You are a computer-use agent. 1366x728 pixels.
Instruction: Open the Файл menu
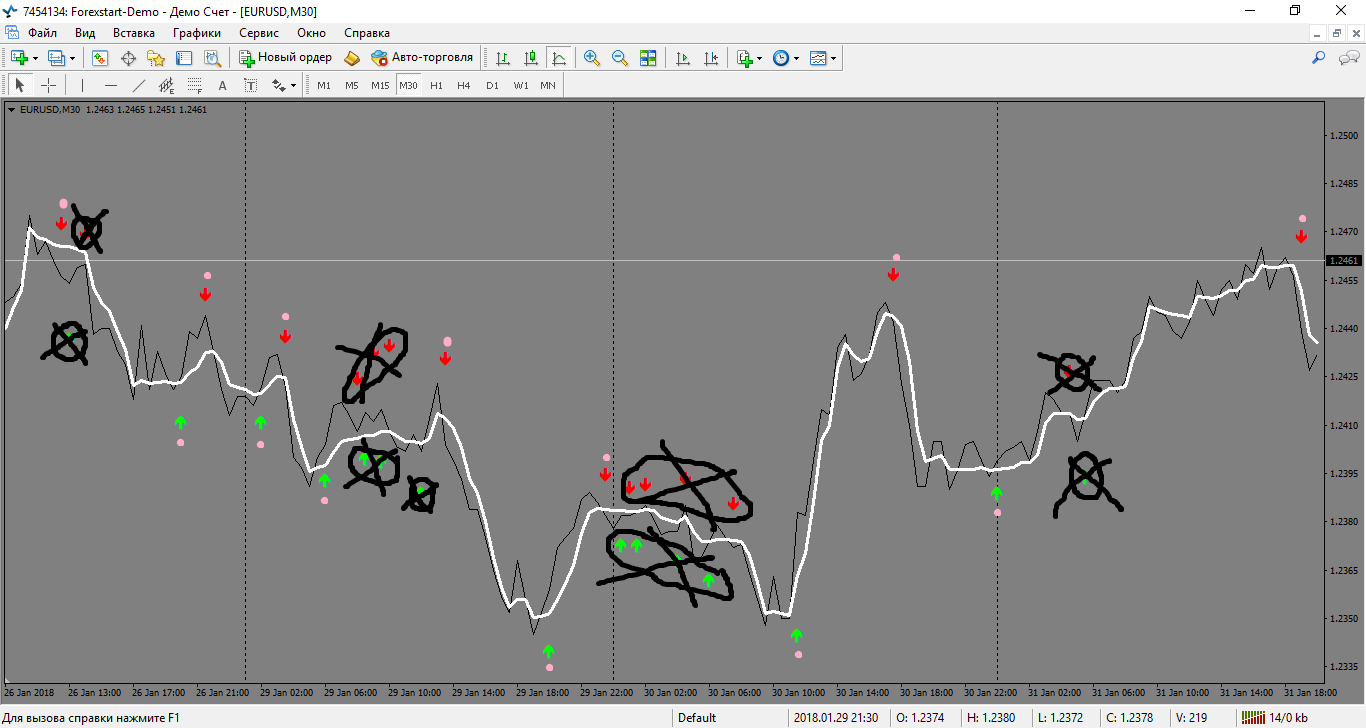tap(42, 33)
